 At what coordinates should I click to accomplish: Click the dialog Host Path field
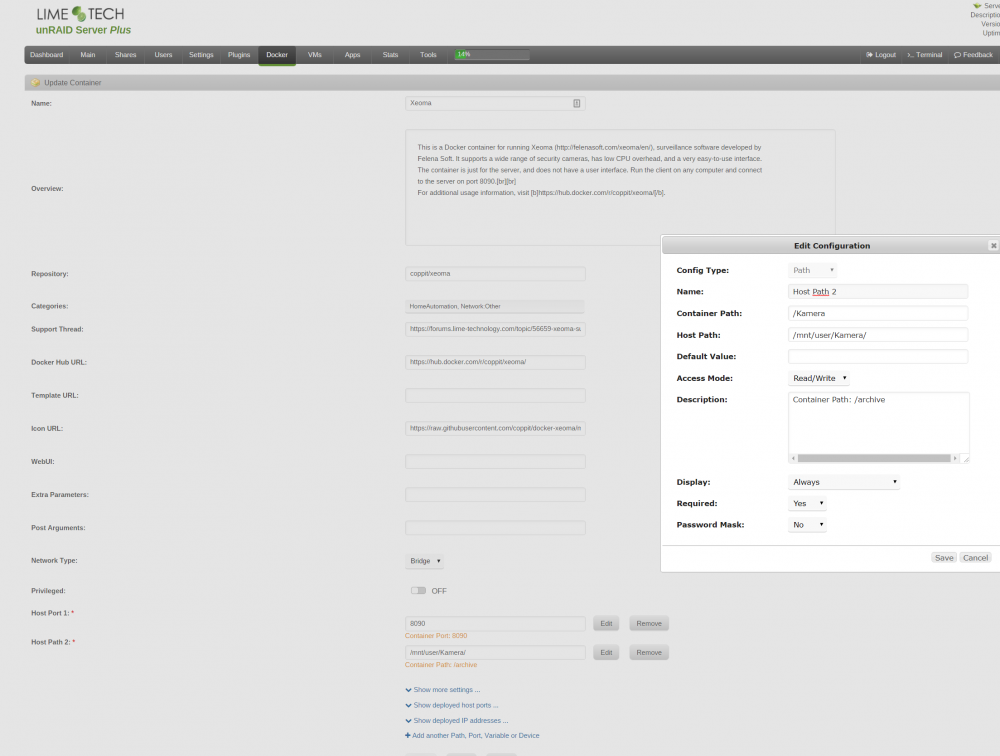(878, 335)
